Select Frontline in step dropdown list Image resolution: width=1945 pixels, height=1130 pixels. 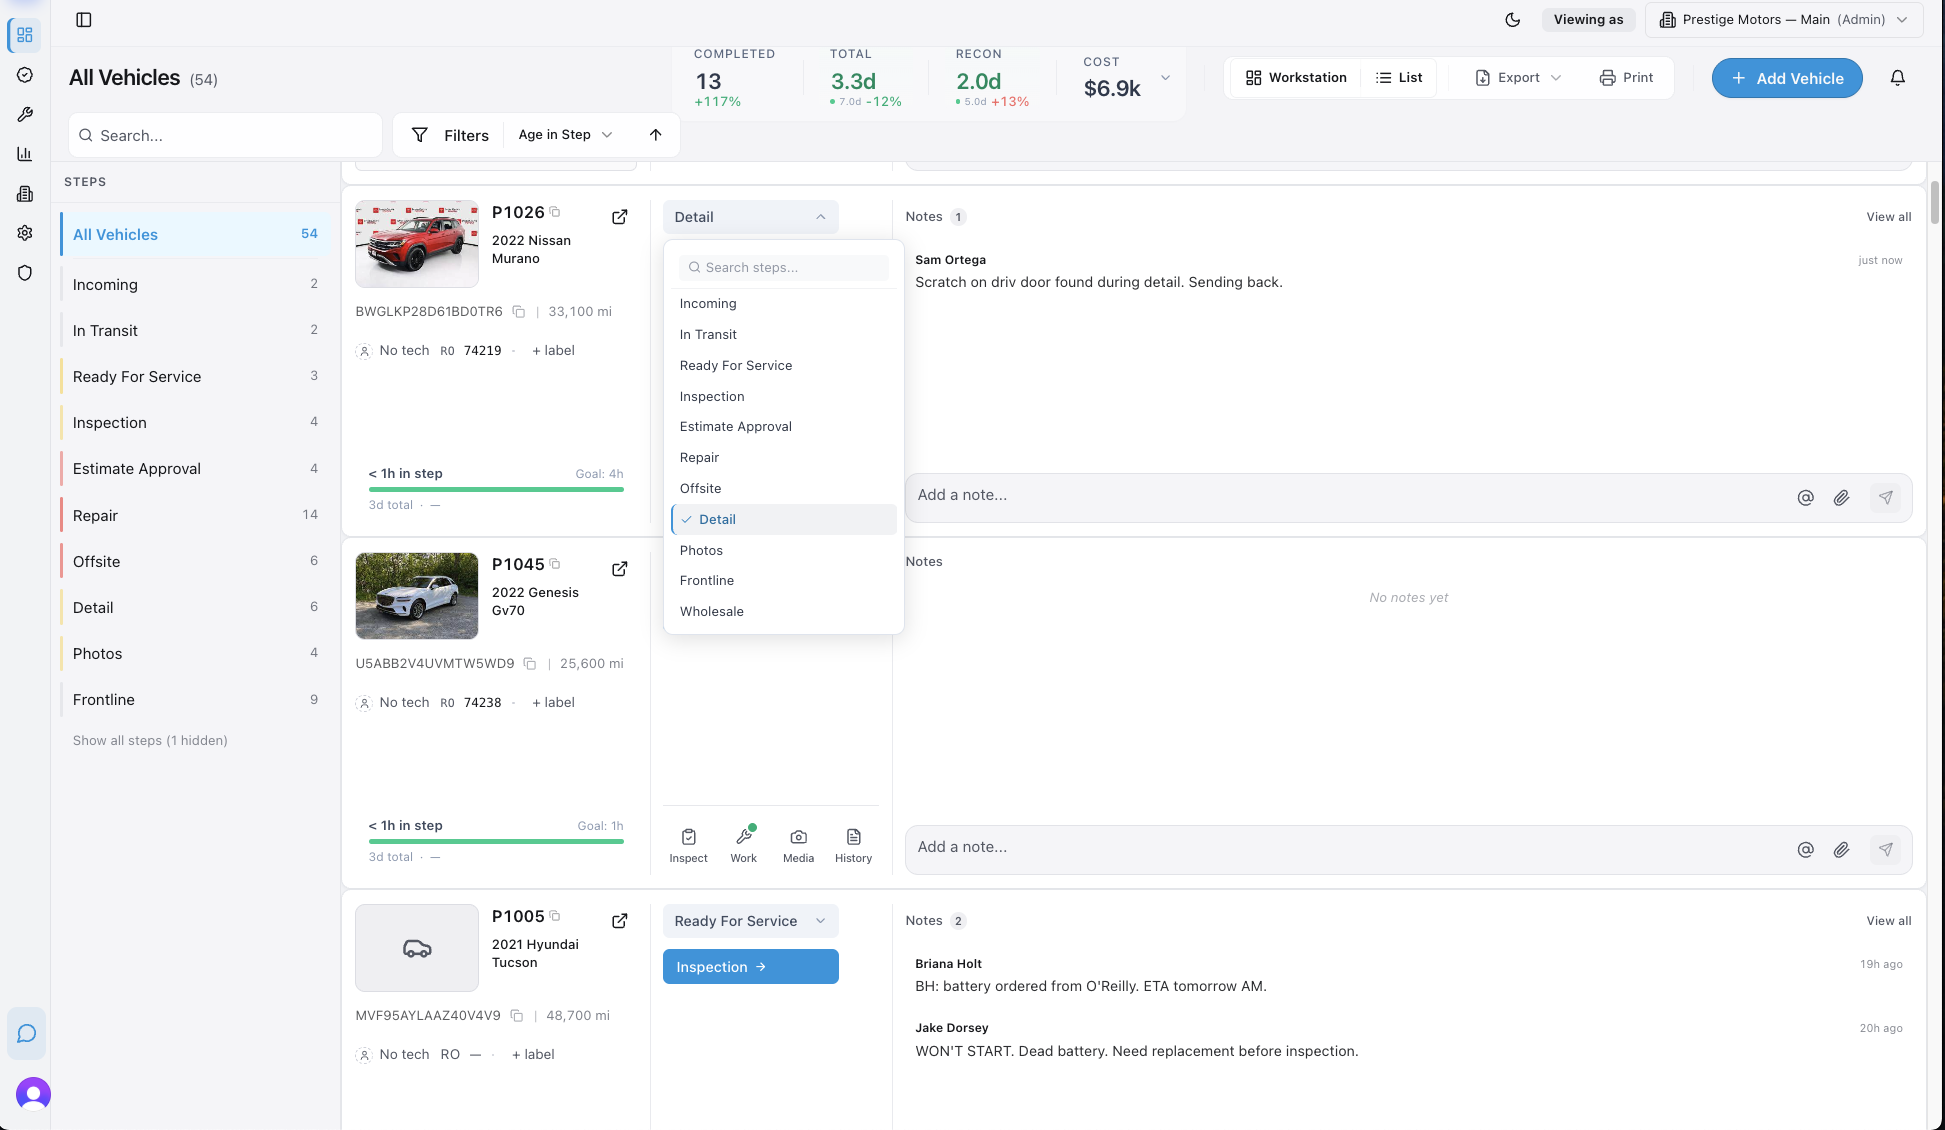point(784,581)
